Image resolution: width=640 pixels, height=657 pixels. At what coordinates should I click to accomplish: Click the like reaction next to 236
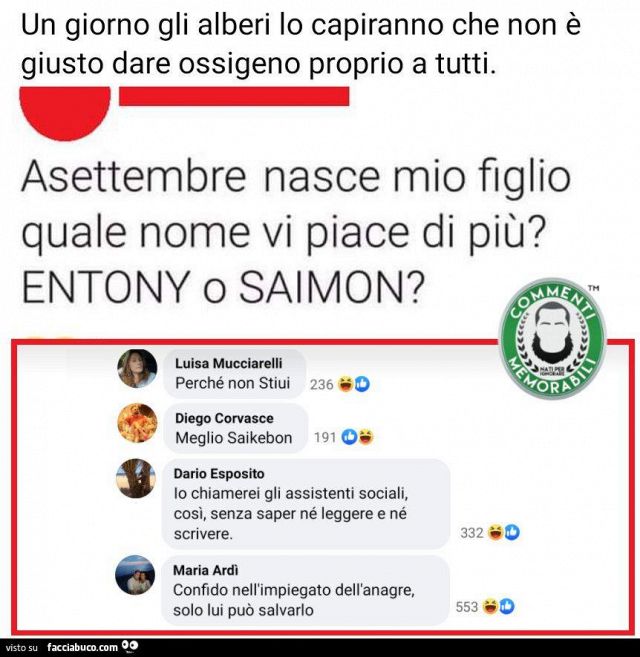click(x=362, y=384)
